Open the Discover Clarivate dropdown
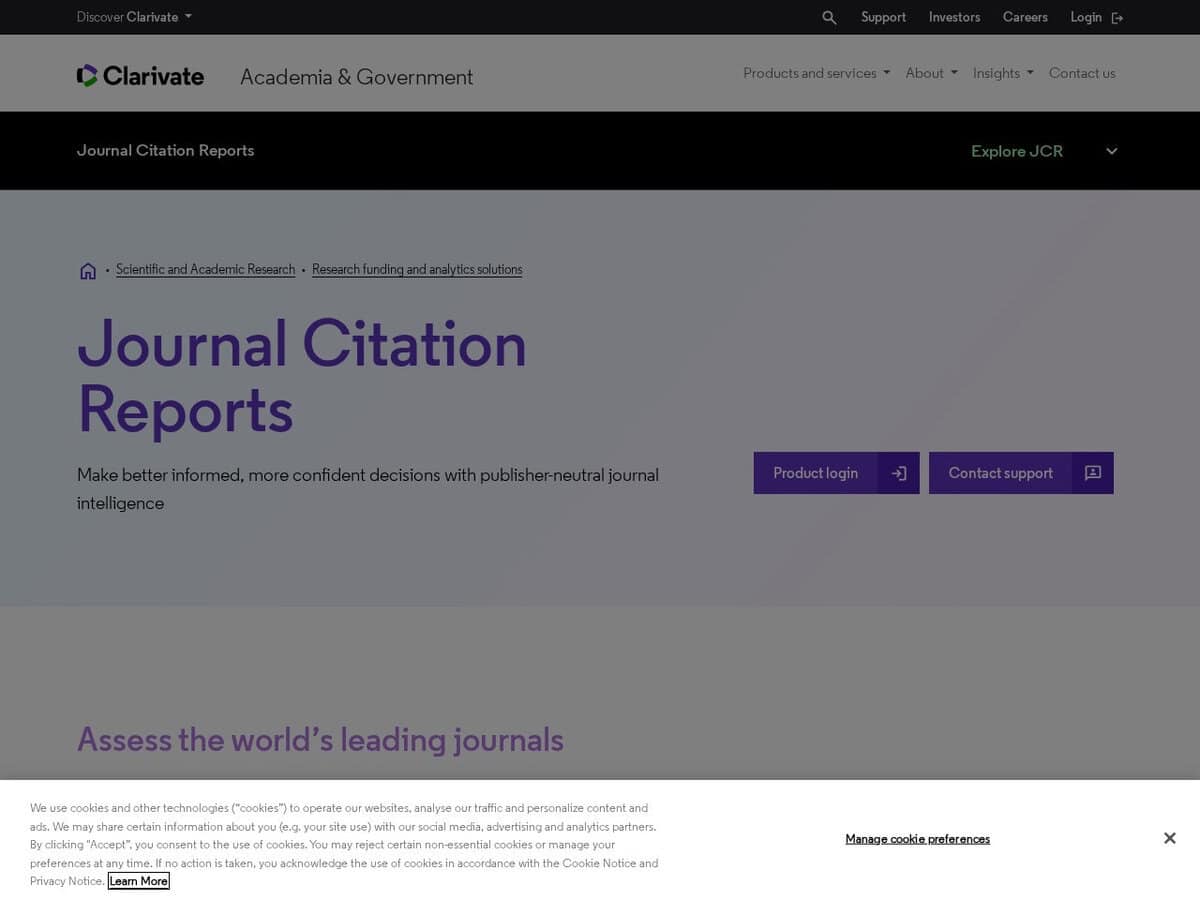 (x=134, y=17)
